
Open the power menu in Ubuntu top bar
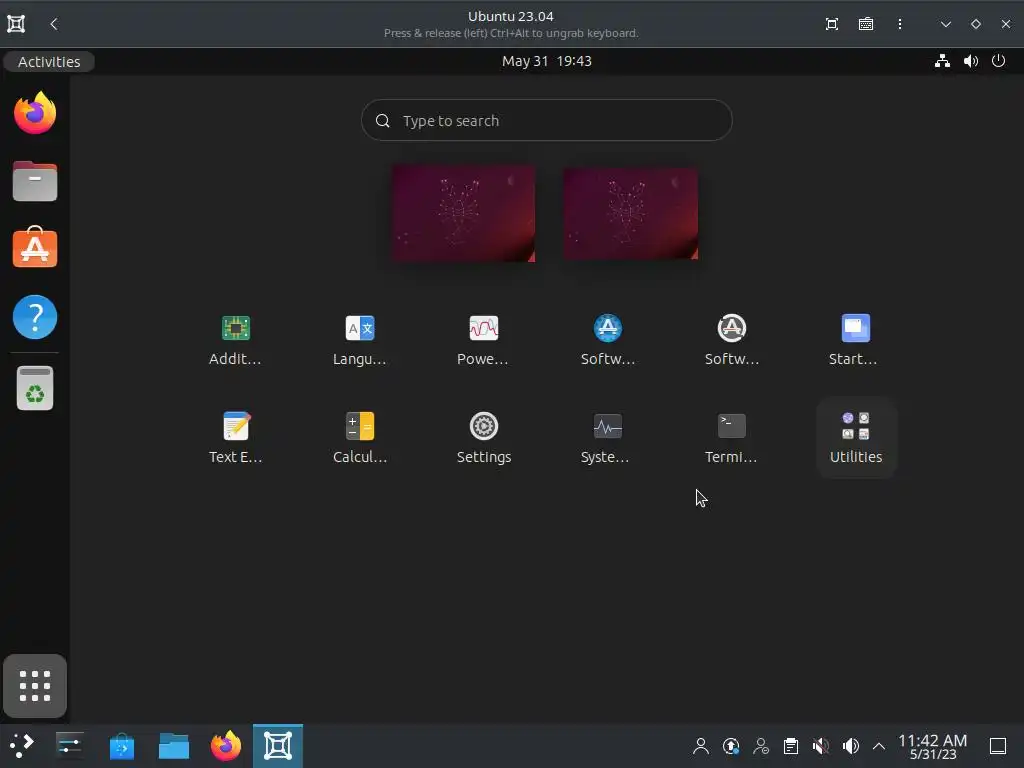[x=998, y=61]
